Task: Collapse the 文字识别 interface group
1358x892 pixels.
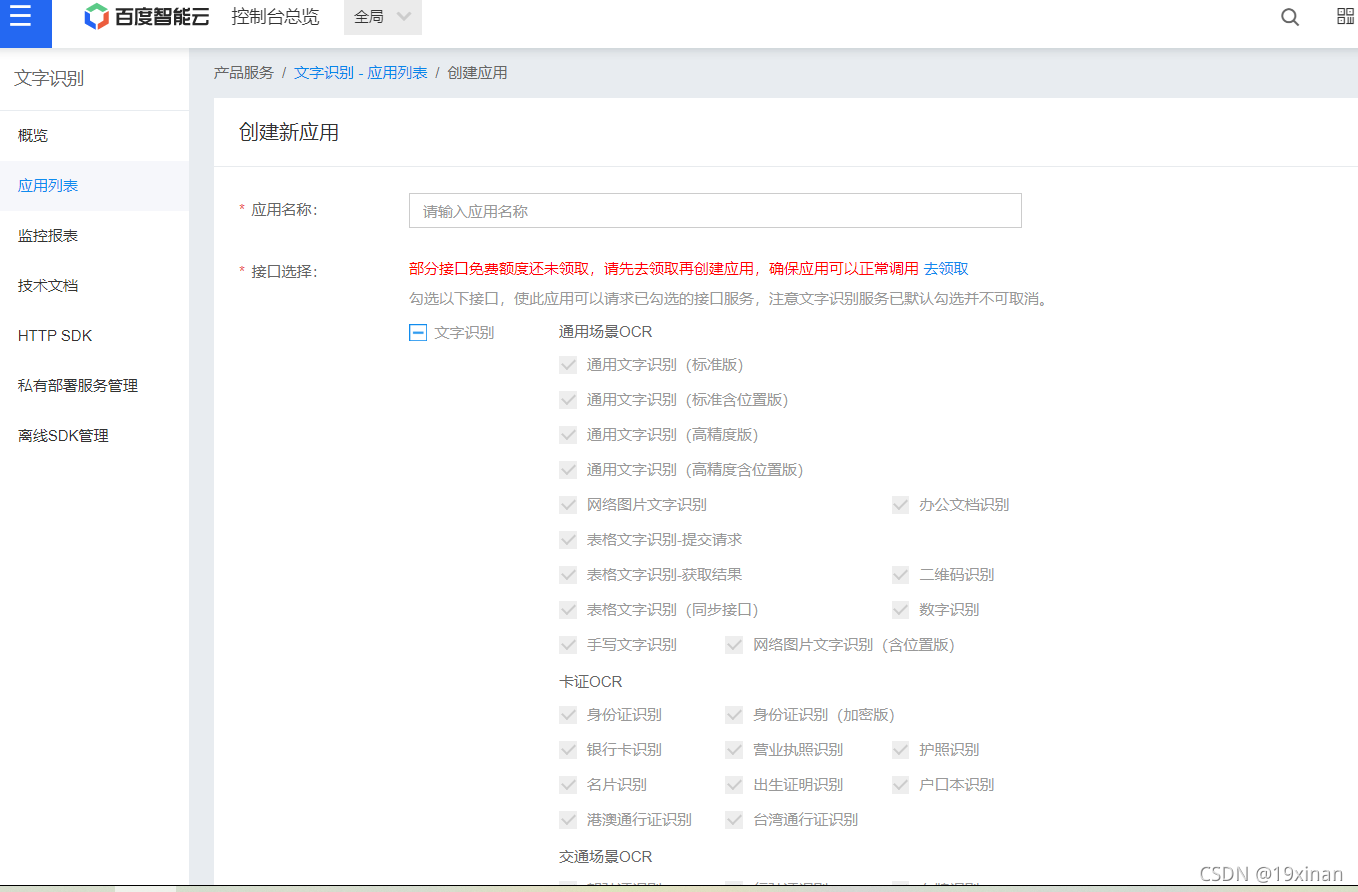Action: tap(418, 332)
